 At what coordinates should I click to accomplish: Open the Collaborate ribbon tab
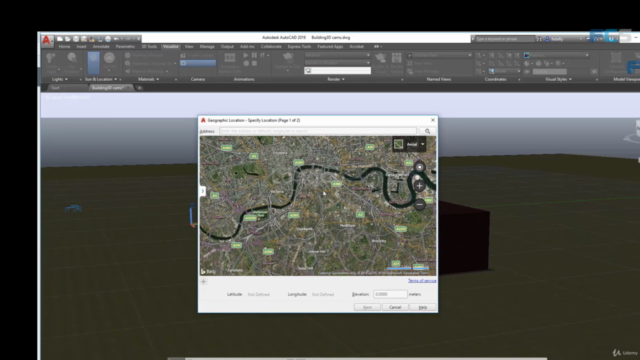coord(271,47)
